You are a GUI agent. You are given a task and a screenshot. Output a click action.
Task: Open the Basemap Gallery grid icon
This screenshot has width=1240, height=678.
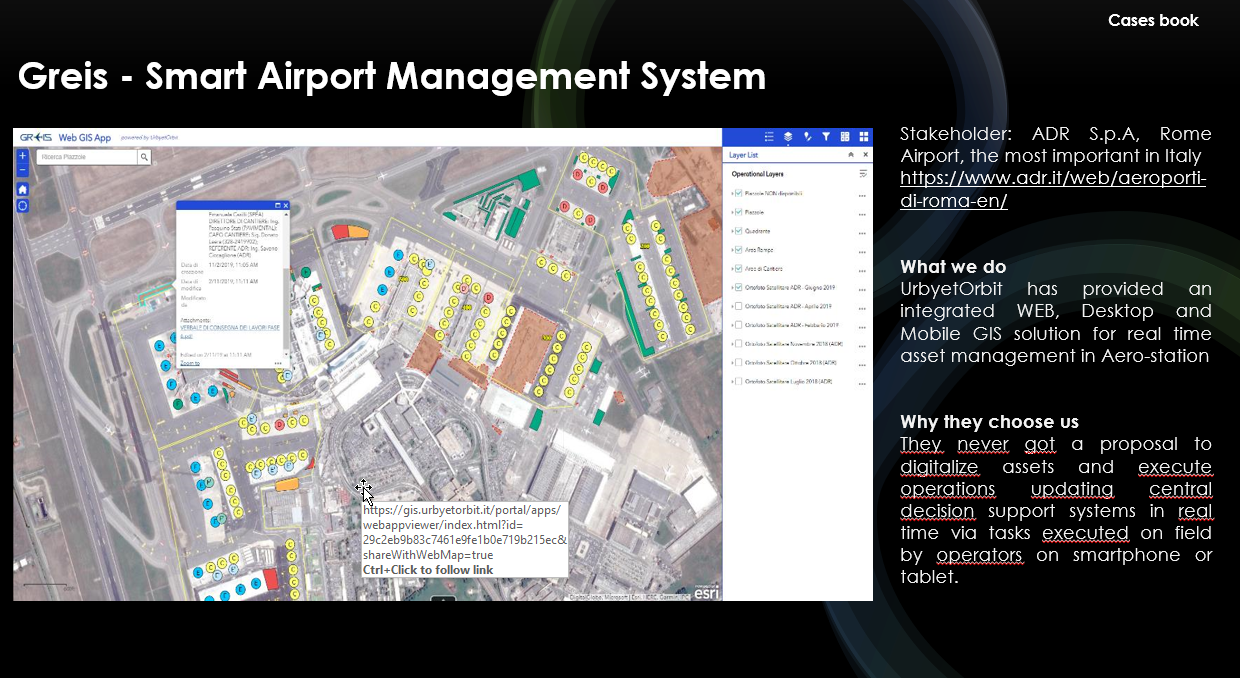point(845,137)
